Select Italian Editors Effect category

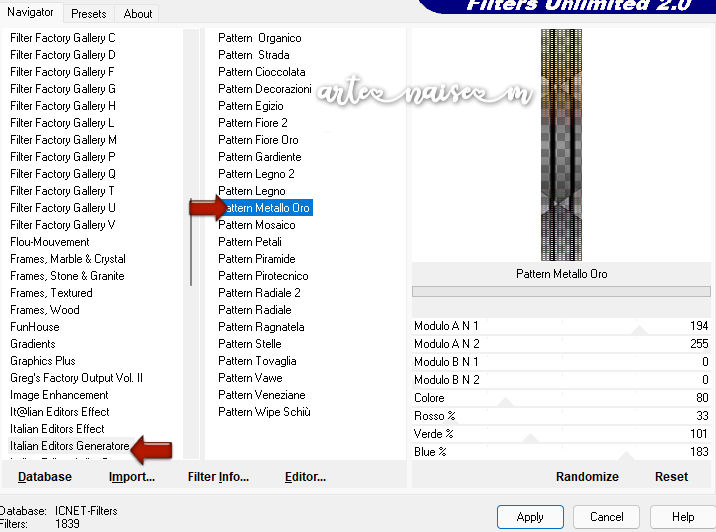pyautogui.click(x=58, y=429)
